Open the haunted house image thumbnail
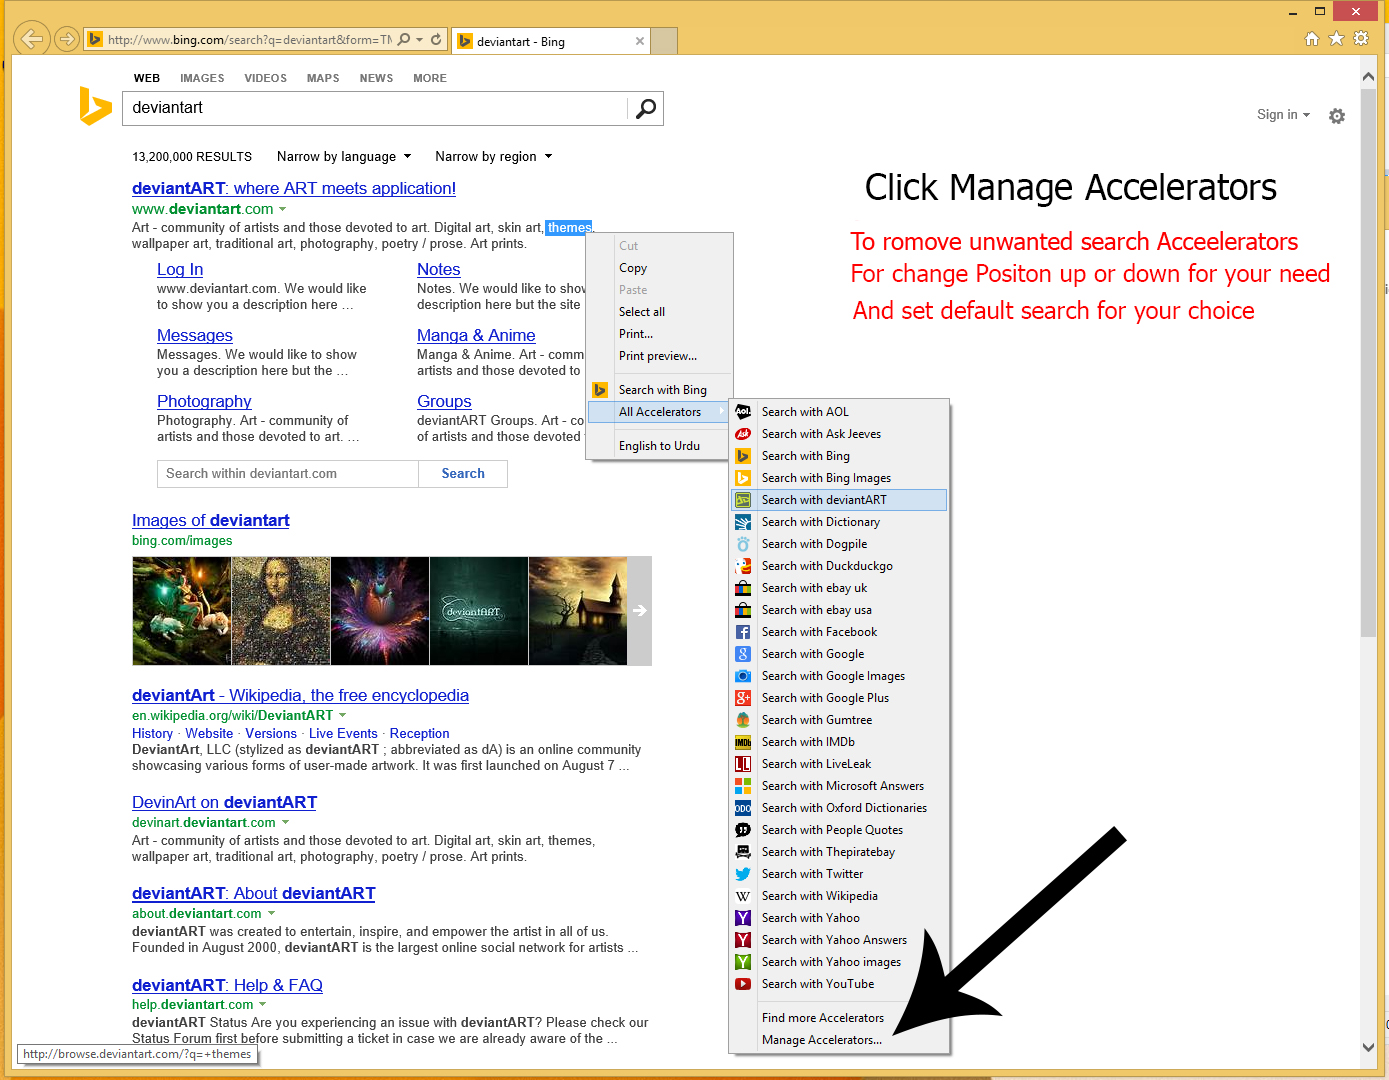1389x1080 pixels. click(x=578, y=611)
